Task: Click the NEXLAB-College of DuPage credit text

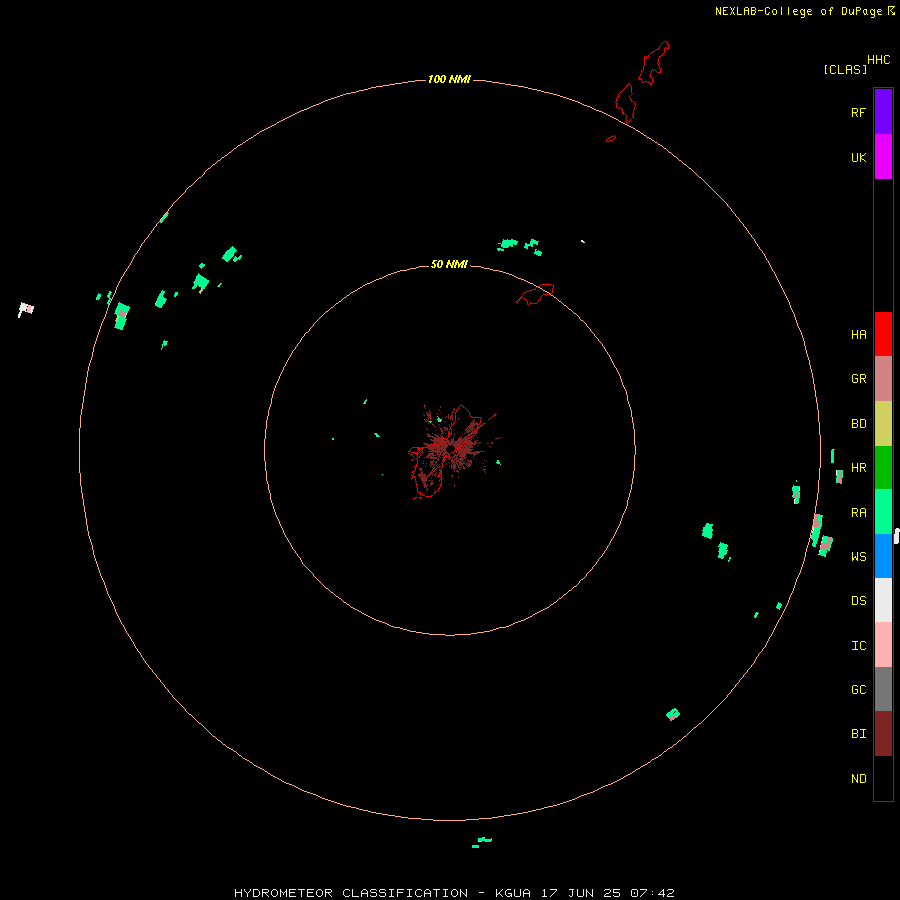Action: pos(798,11)
